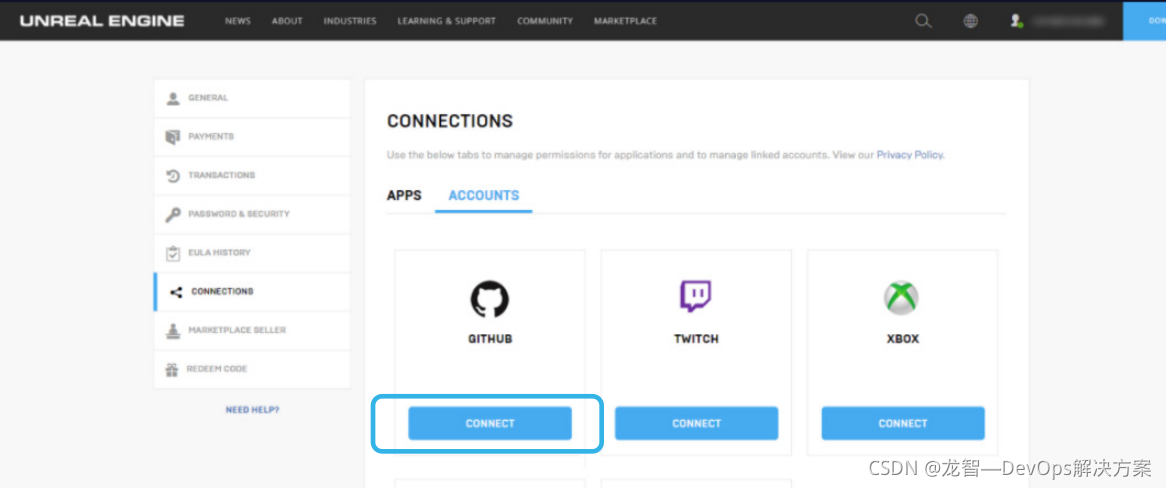This screenshot has height=489, width=1166.
Task: Click the CONNECTIONS heading text
Action: point(450,121)
